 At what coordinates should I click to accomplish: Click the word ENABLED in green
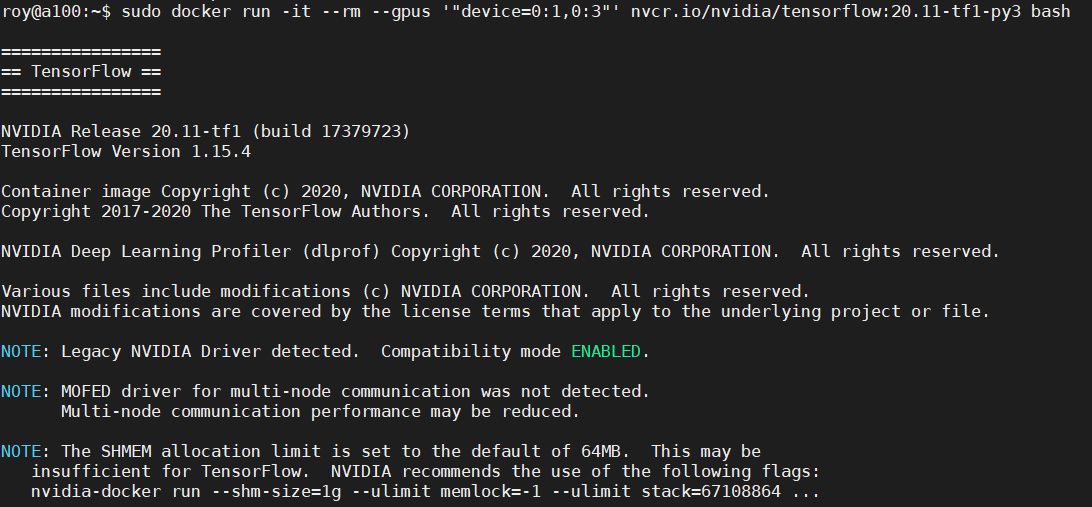click(x=606, y=352)
